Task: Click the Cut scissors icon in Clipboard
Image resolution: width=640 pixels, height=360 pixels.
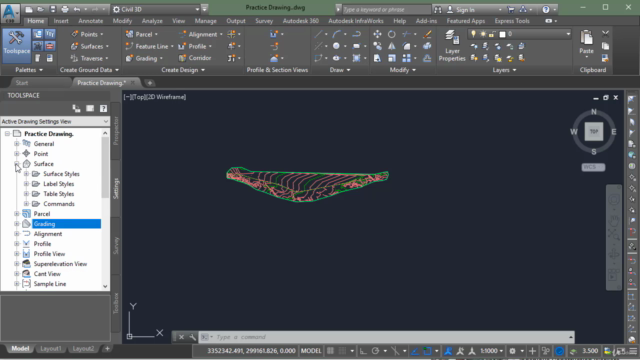Action: click(605, 34)
